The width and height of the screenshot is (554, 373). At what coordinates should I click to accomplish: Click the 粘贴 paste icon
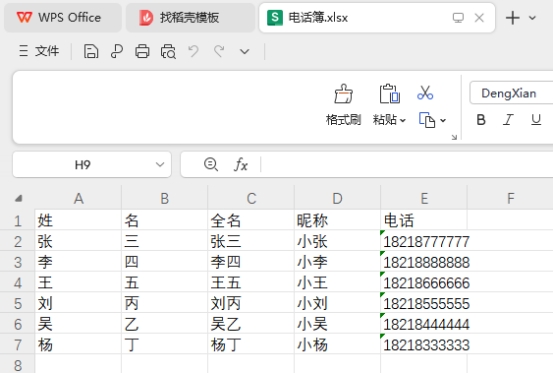click(x=389, y=94)
